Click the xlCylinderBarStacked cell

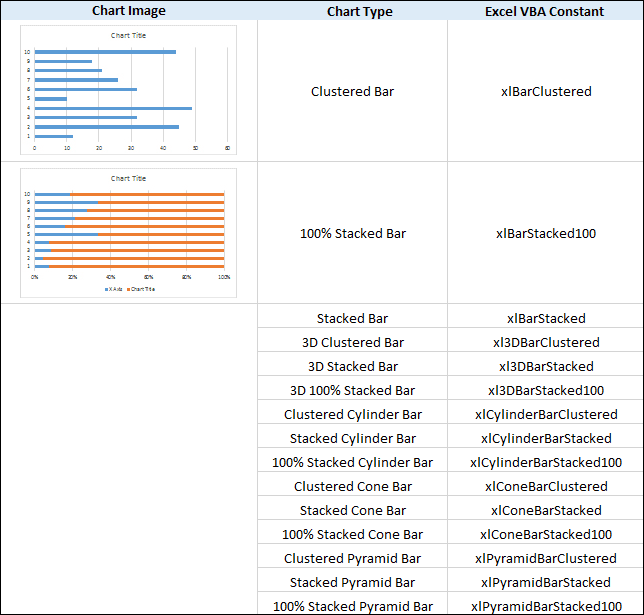[x=546, y=438]
